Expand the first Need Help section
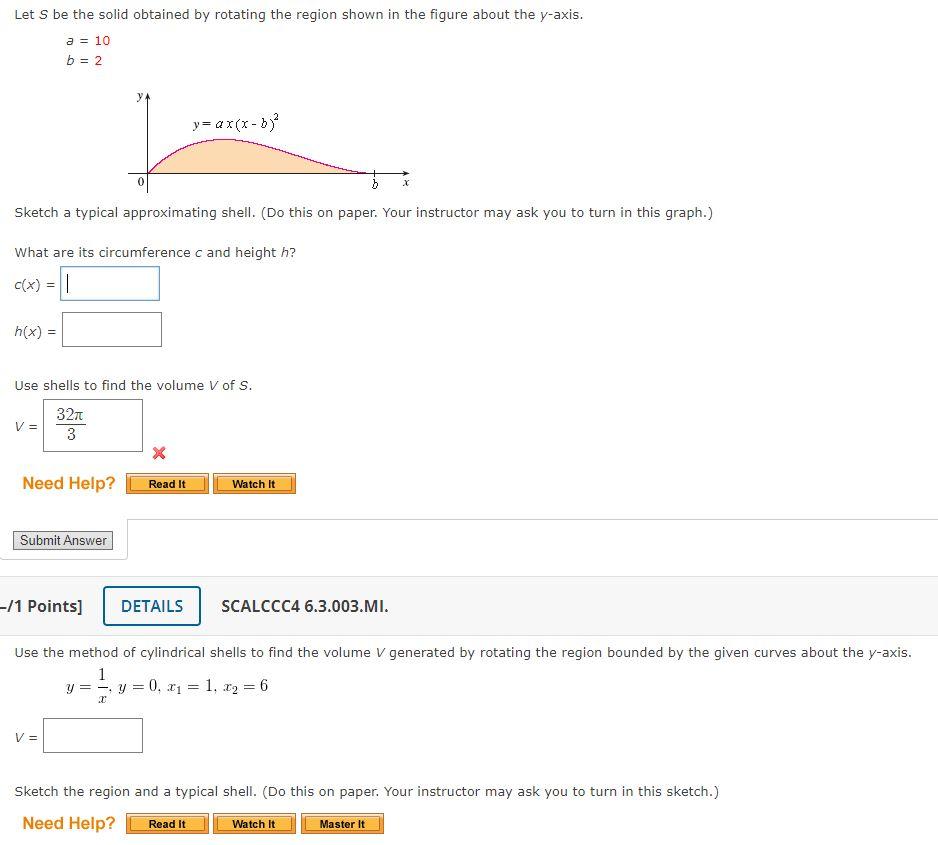This screenshot has width=938, height=845. pyautogui.click(x=68, y=483)
